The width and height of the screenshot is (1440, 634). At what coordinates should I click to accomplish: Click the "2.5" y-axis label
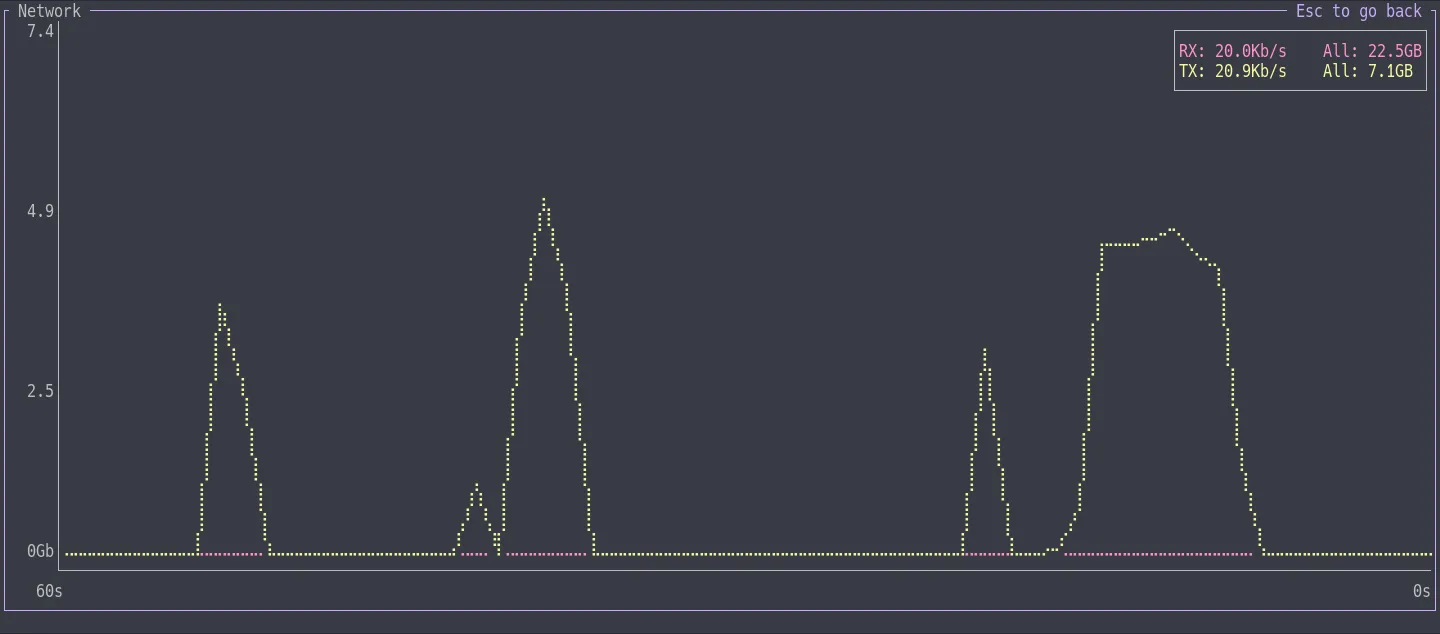[40, 391]
